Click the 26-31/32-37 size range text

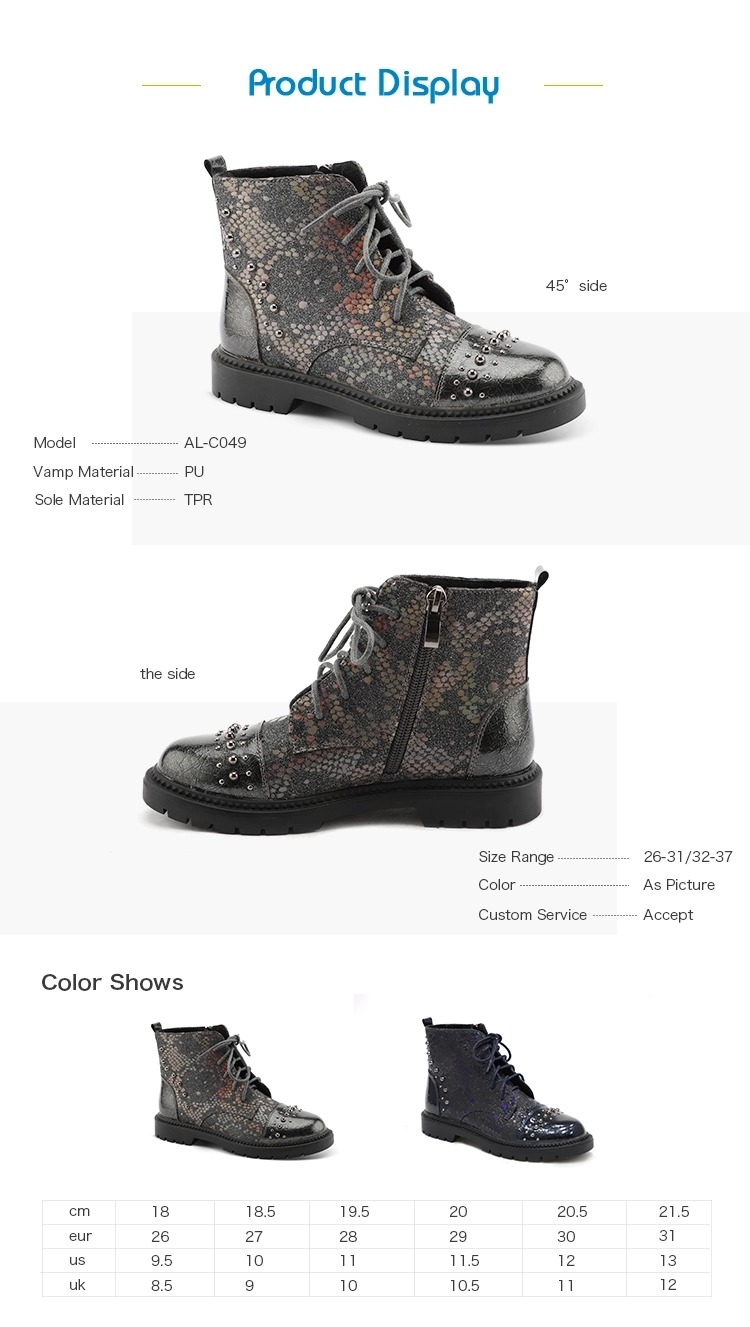click(x=688, y=857)
